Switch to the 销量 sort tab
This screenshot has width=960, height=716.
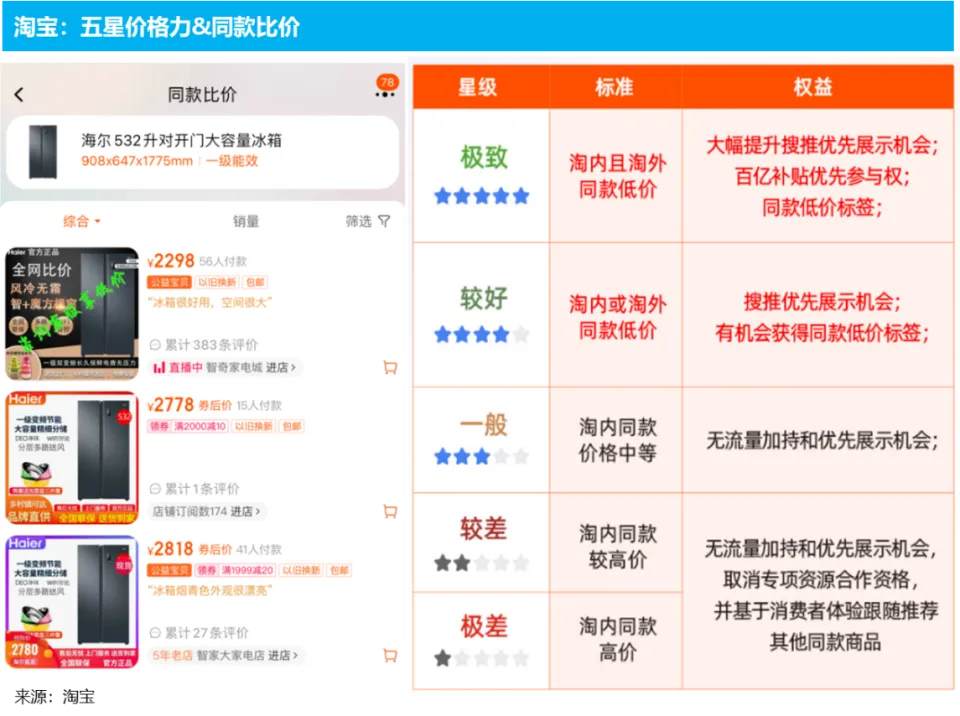[x=246, y=221]
